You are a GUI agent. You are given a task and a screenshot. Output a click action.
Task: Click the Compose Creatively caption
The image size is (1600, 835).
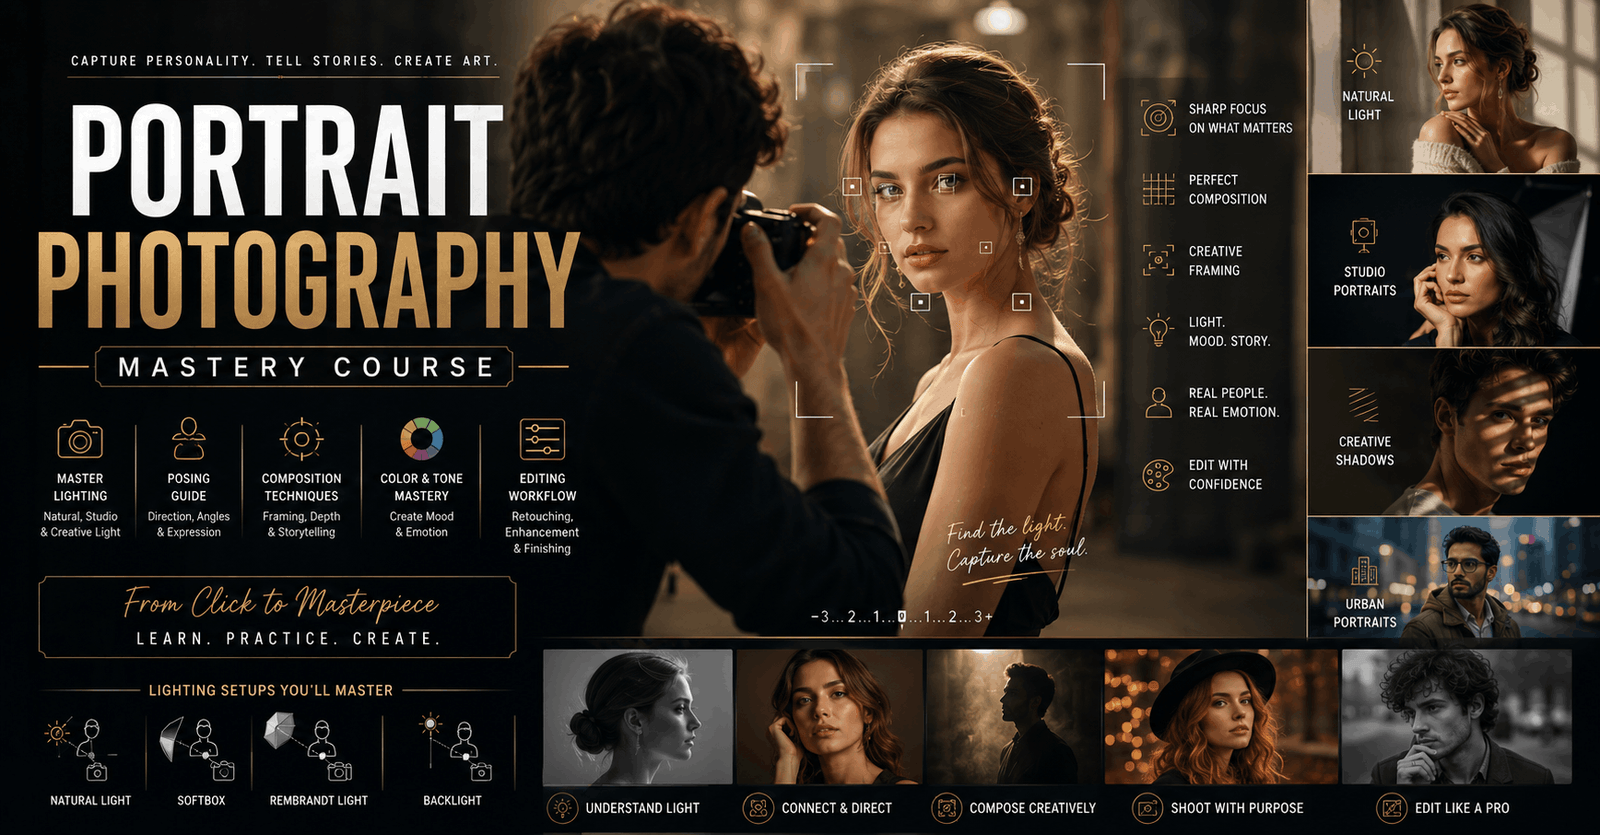point(1032,808)
